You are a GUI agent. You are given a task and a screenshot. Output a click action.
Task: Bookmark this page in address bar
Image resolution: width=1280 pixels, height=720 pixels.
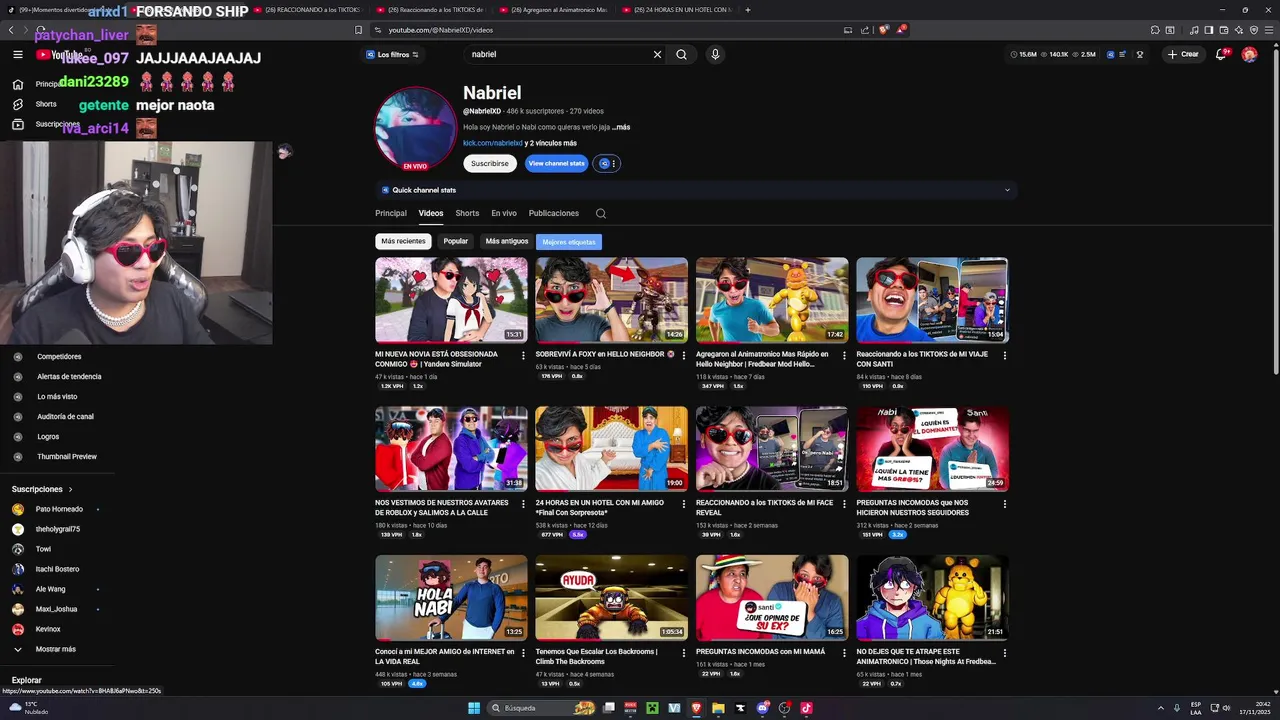click(358, 30)
